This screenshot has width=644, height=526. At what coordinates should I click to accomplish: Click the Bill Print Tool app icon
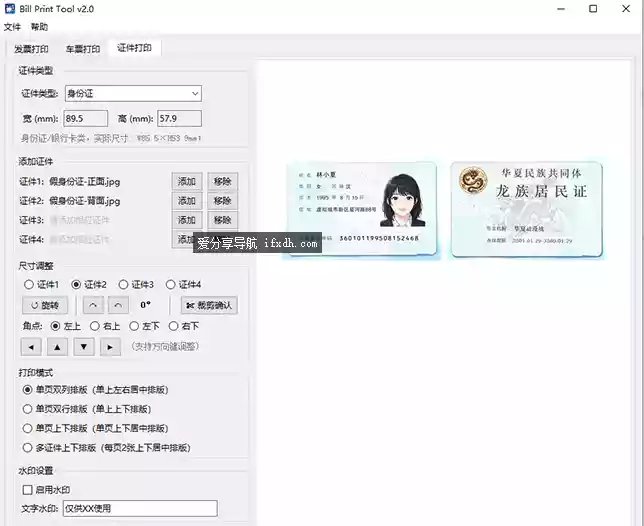(x=9, y=8)
